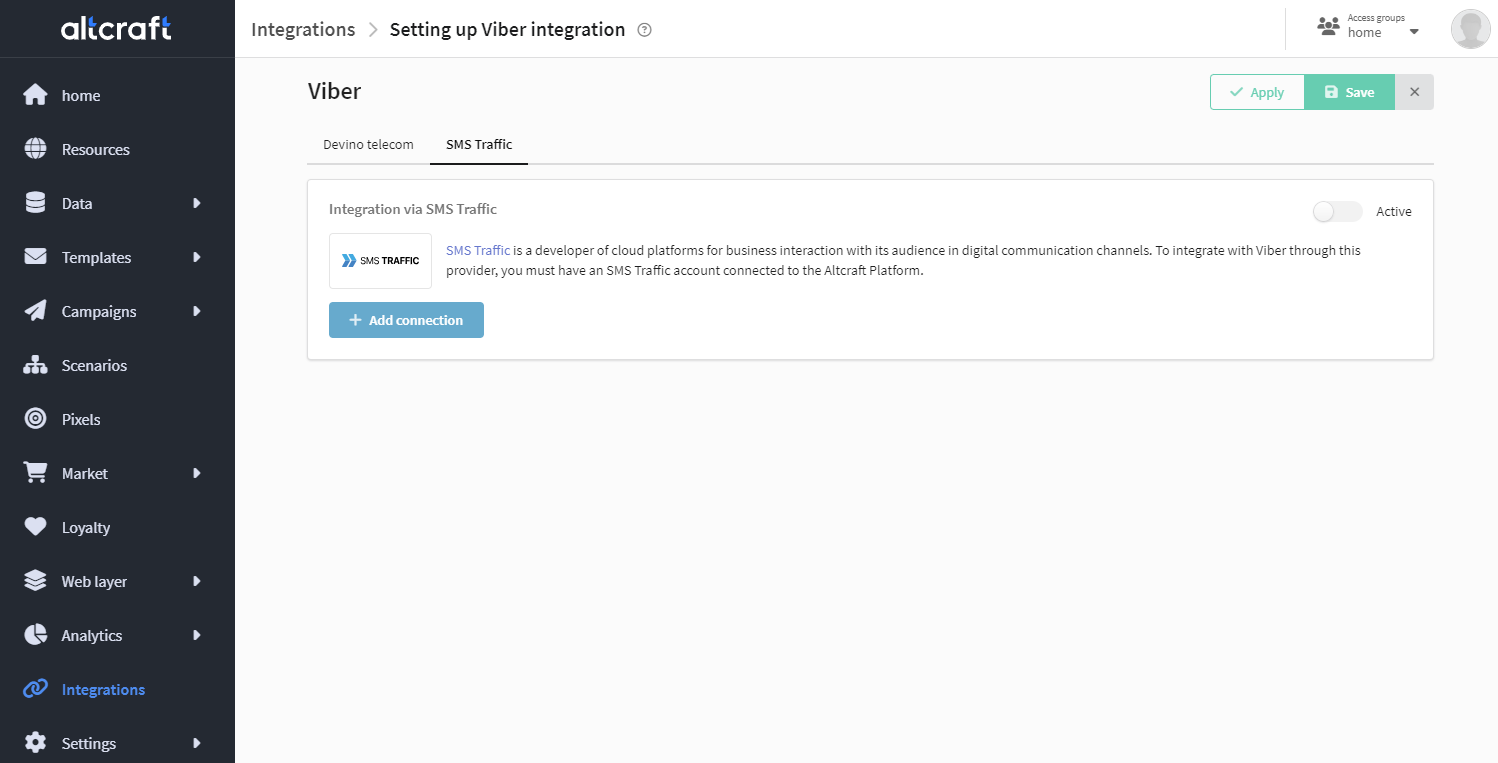1498x763 pixels.
Task: Click the Settings gear icon
Action: tap(36, 743)
